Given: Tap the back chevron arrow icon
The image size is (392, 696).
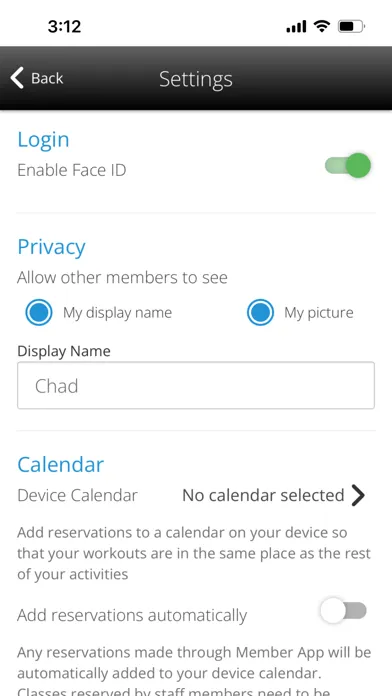Looking at the screenshot, I should (16, 78).
